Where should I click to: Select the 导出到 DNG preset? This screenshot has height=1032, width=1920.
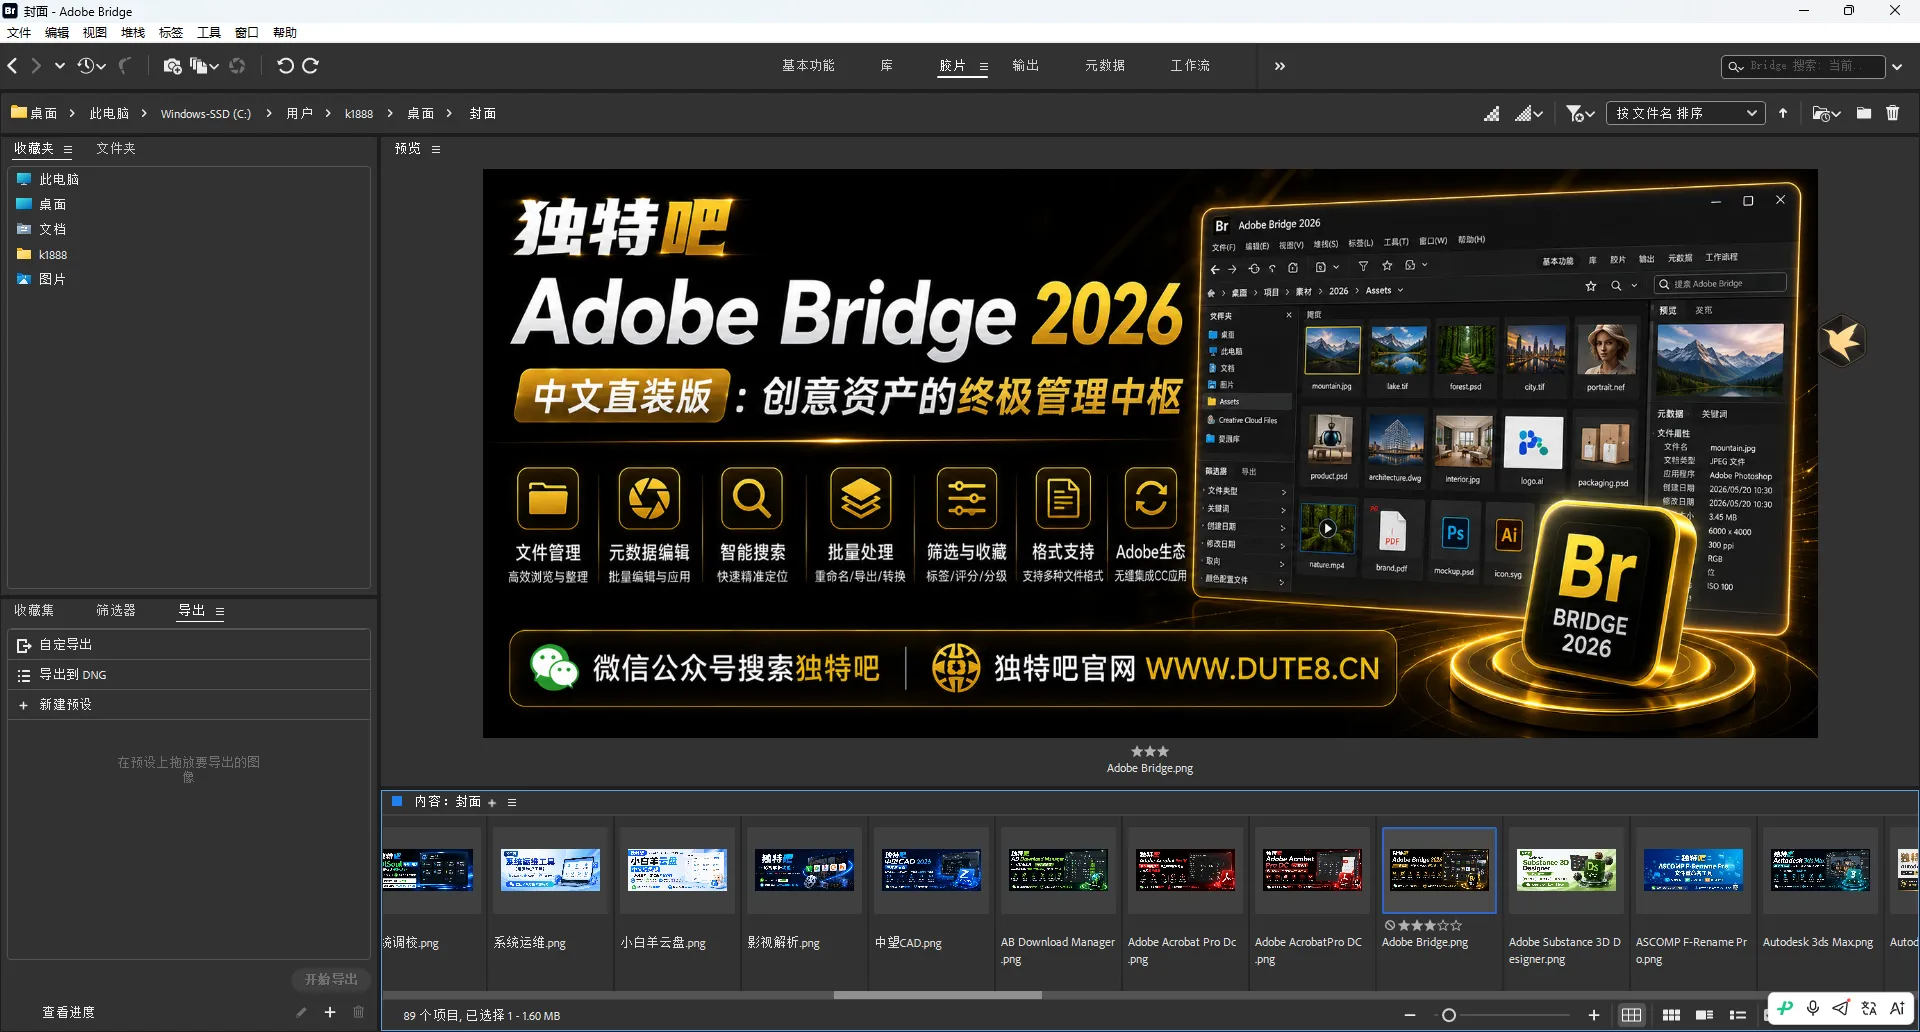point(189,675)
